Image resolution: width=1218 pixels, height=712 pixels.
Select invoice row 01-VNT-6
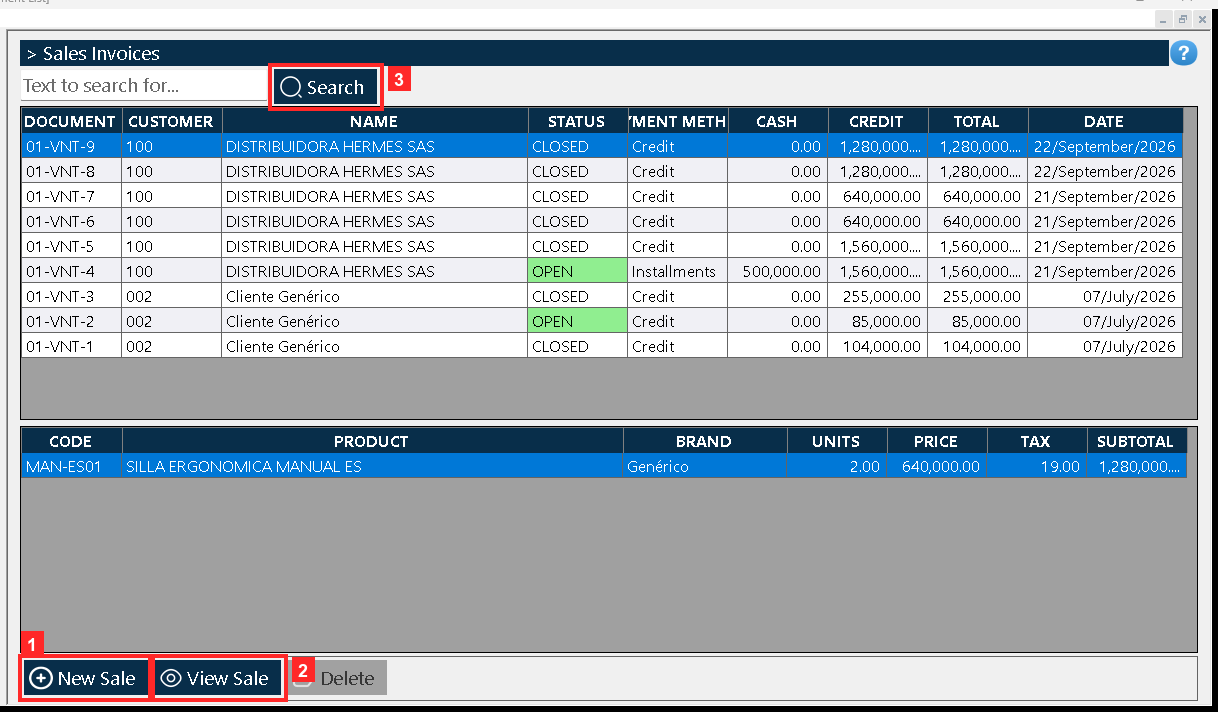[601, 221]
